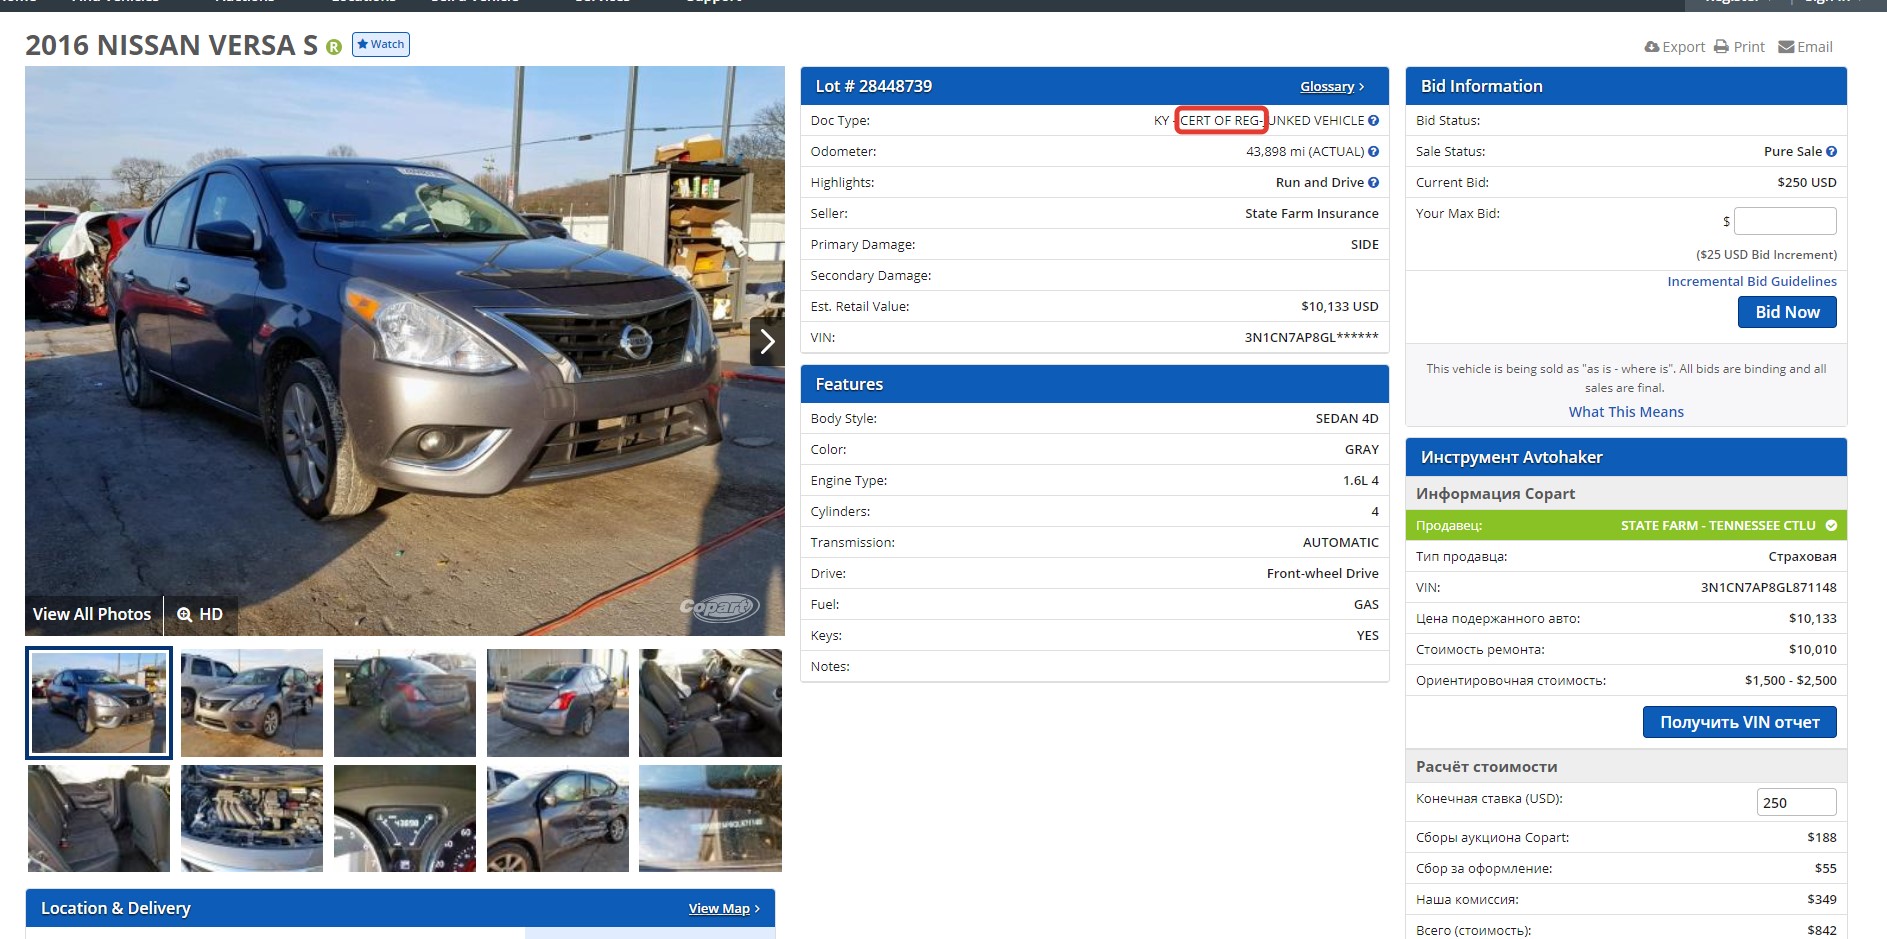Click main vehicle photo
The height and width of the screenshot is (939, 1887).
[405, 351]
